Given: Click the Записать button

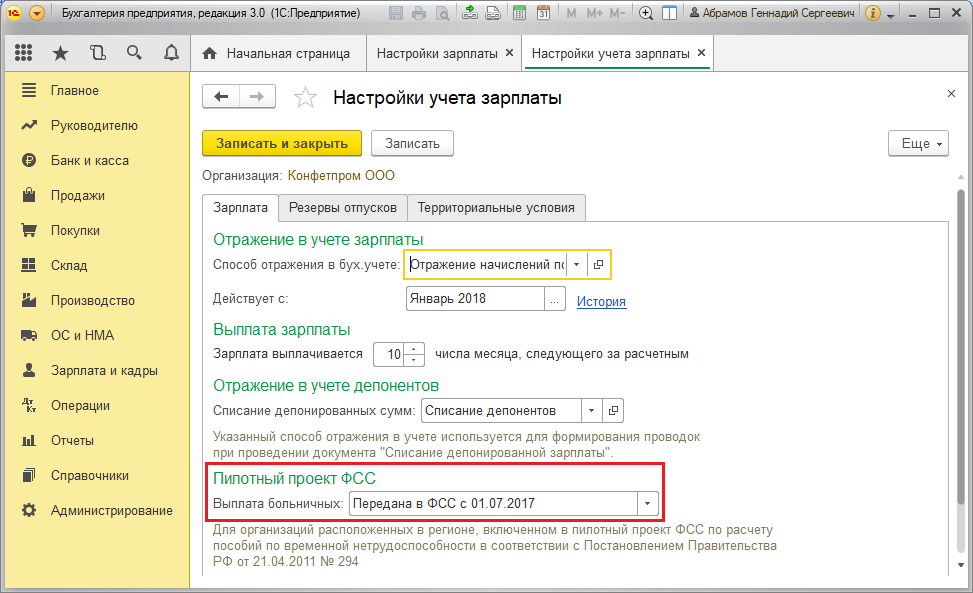Looking at the screenshot, I should tap(412, 143).
